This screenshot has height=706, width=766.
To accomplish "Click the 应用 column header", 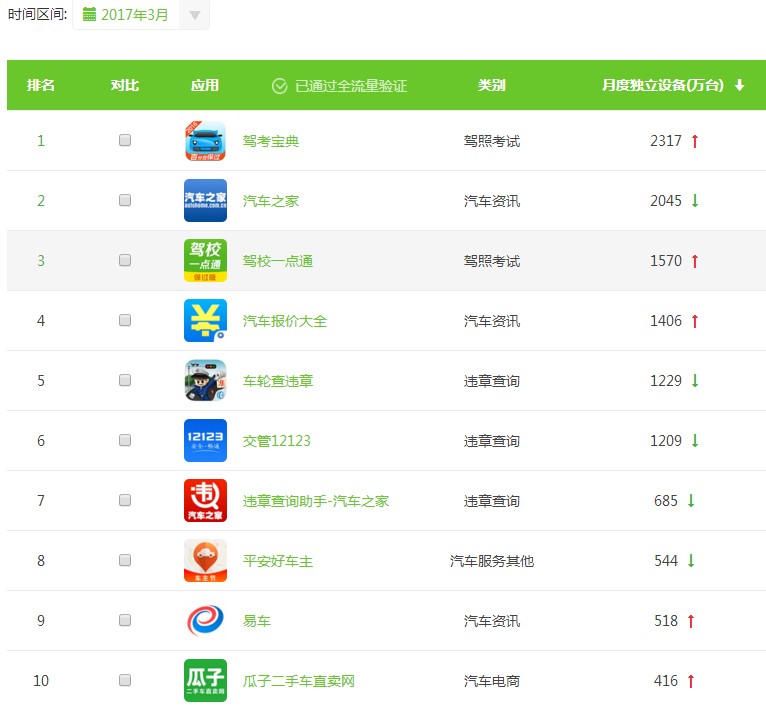I will (x=205, y=85).
